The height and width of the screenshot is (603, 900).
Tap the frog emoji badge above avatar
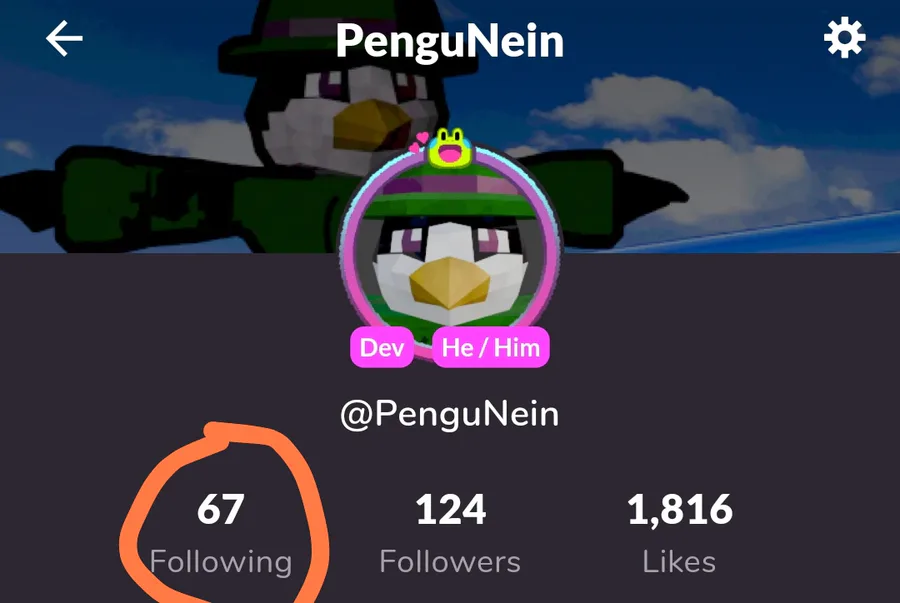[451, 147]
